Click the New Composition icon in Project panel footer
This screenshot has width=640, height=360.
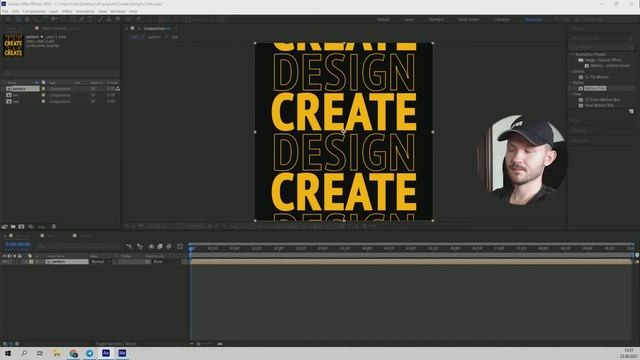coord(21,227)
